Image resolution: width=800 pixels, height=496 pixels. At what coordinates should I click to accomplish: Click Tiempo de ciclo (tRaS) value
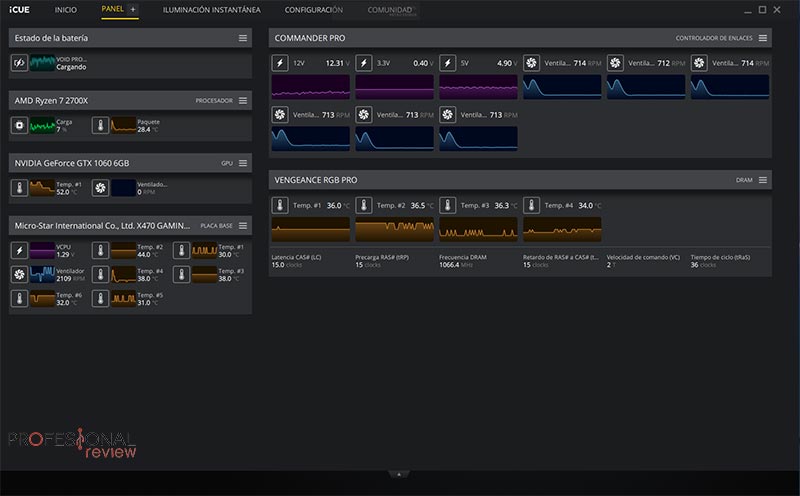point(703,265)
